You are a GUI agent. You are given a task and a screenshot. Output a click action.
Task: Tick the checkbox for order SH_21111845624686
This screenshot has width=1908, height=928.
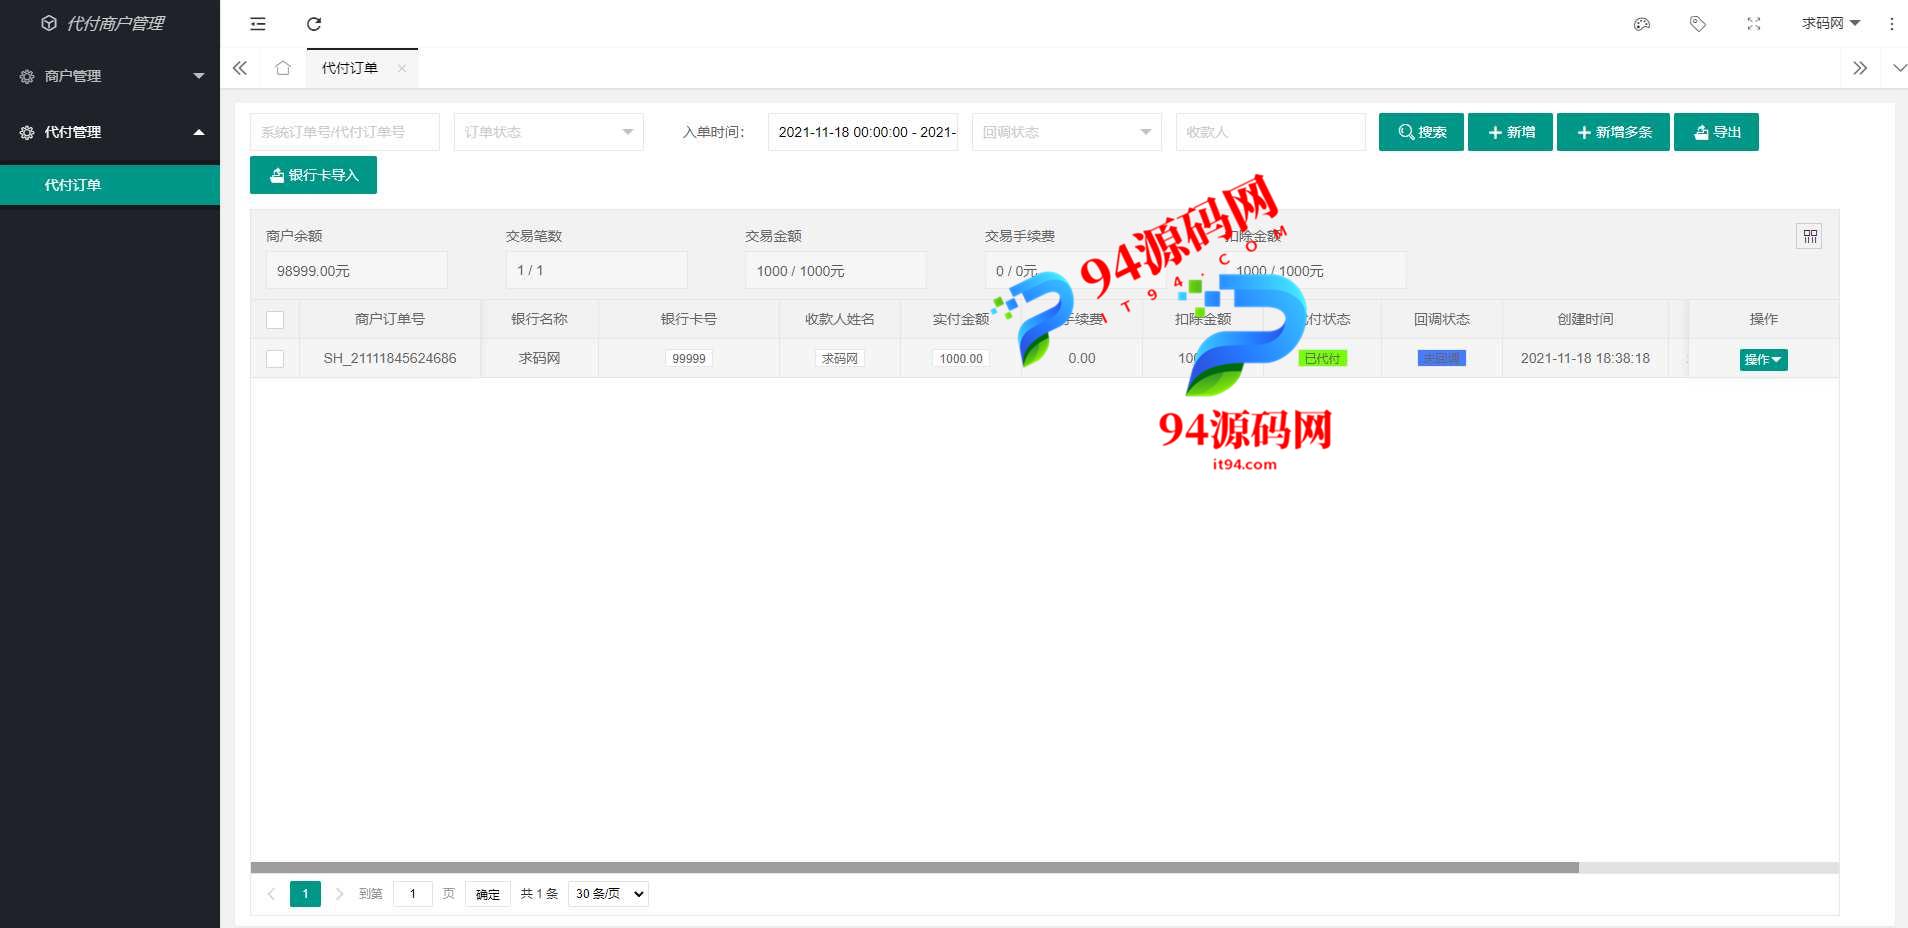point(275,359)
